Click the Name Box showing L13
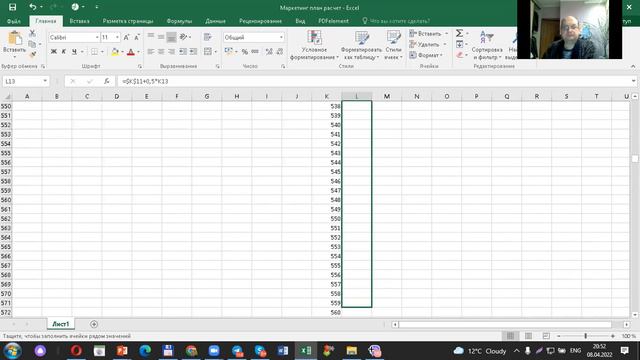 pos(26,81)
